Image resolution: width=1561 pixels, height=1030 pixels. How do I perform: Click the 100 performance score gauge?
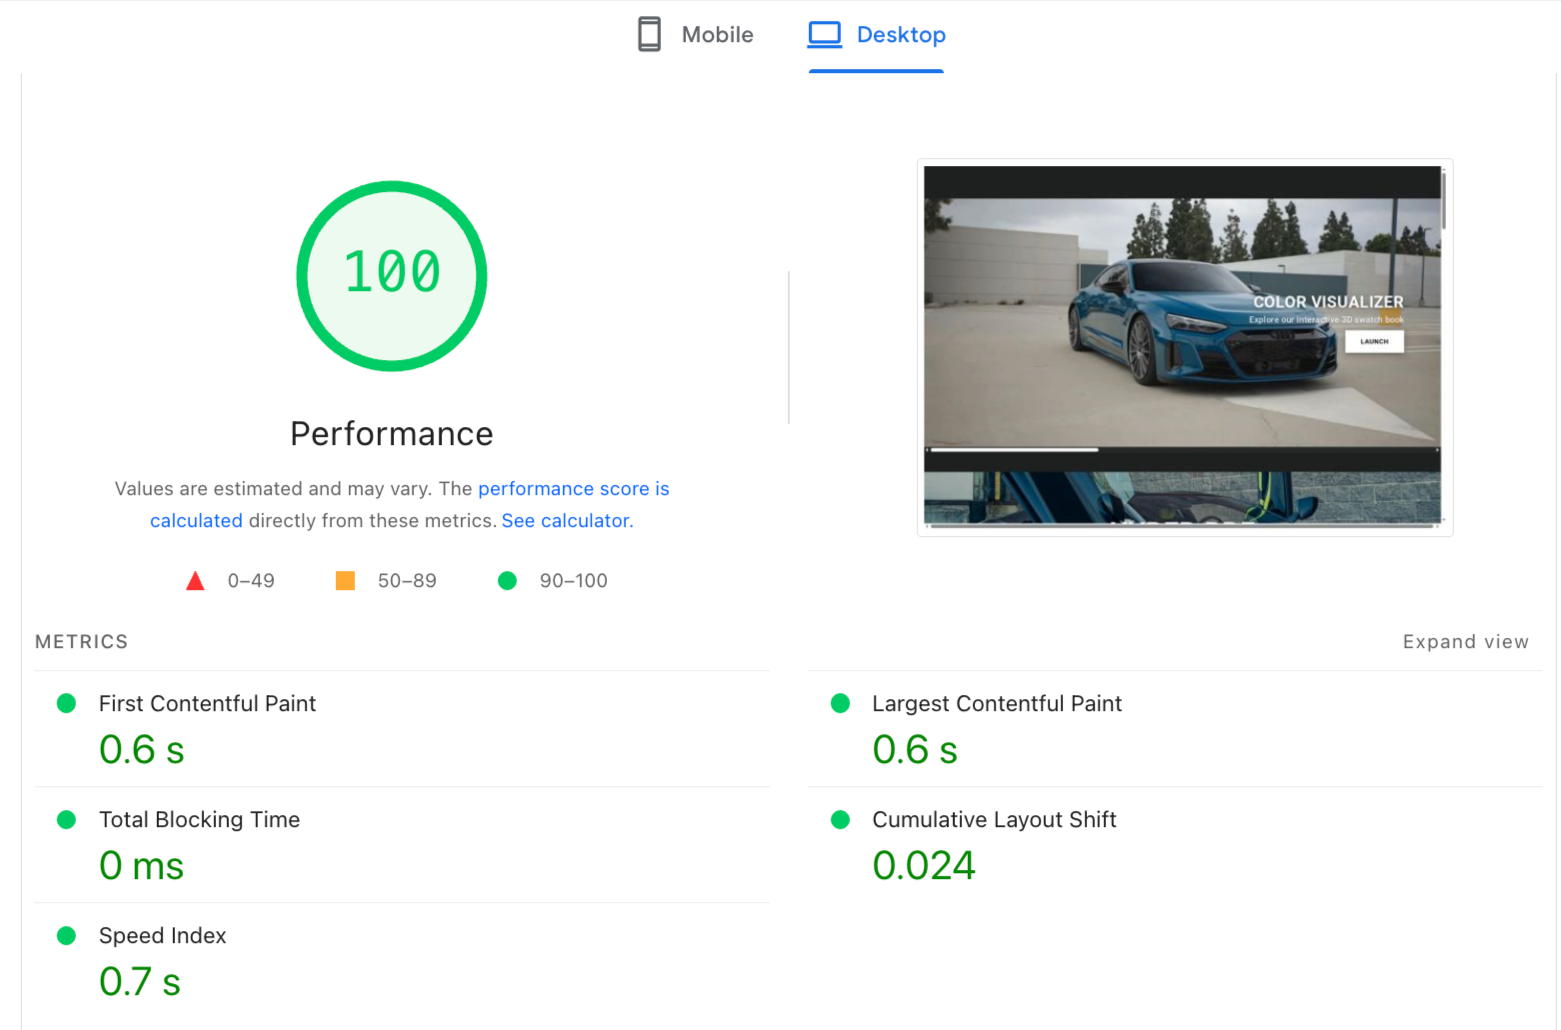click(x=392, y=275)
